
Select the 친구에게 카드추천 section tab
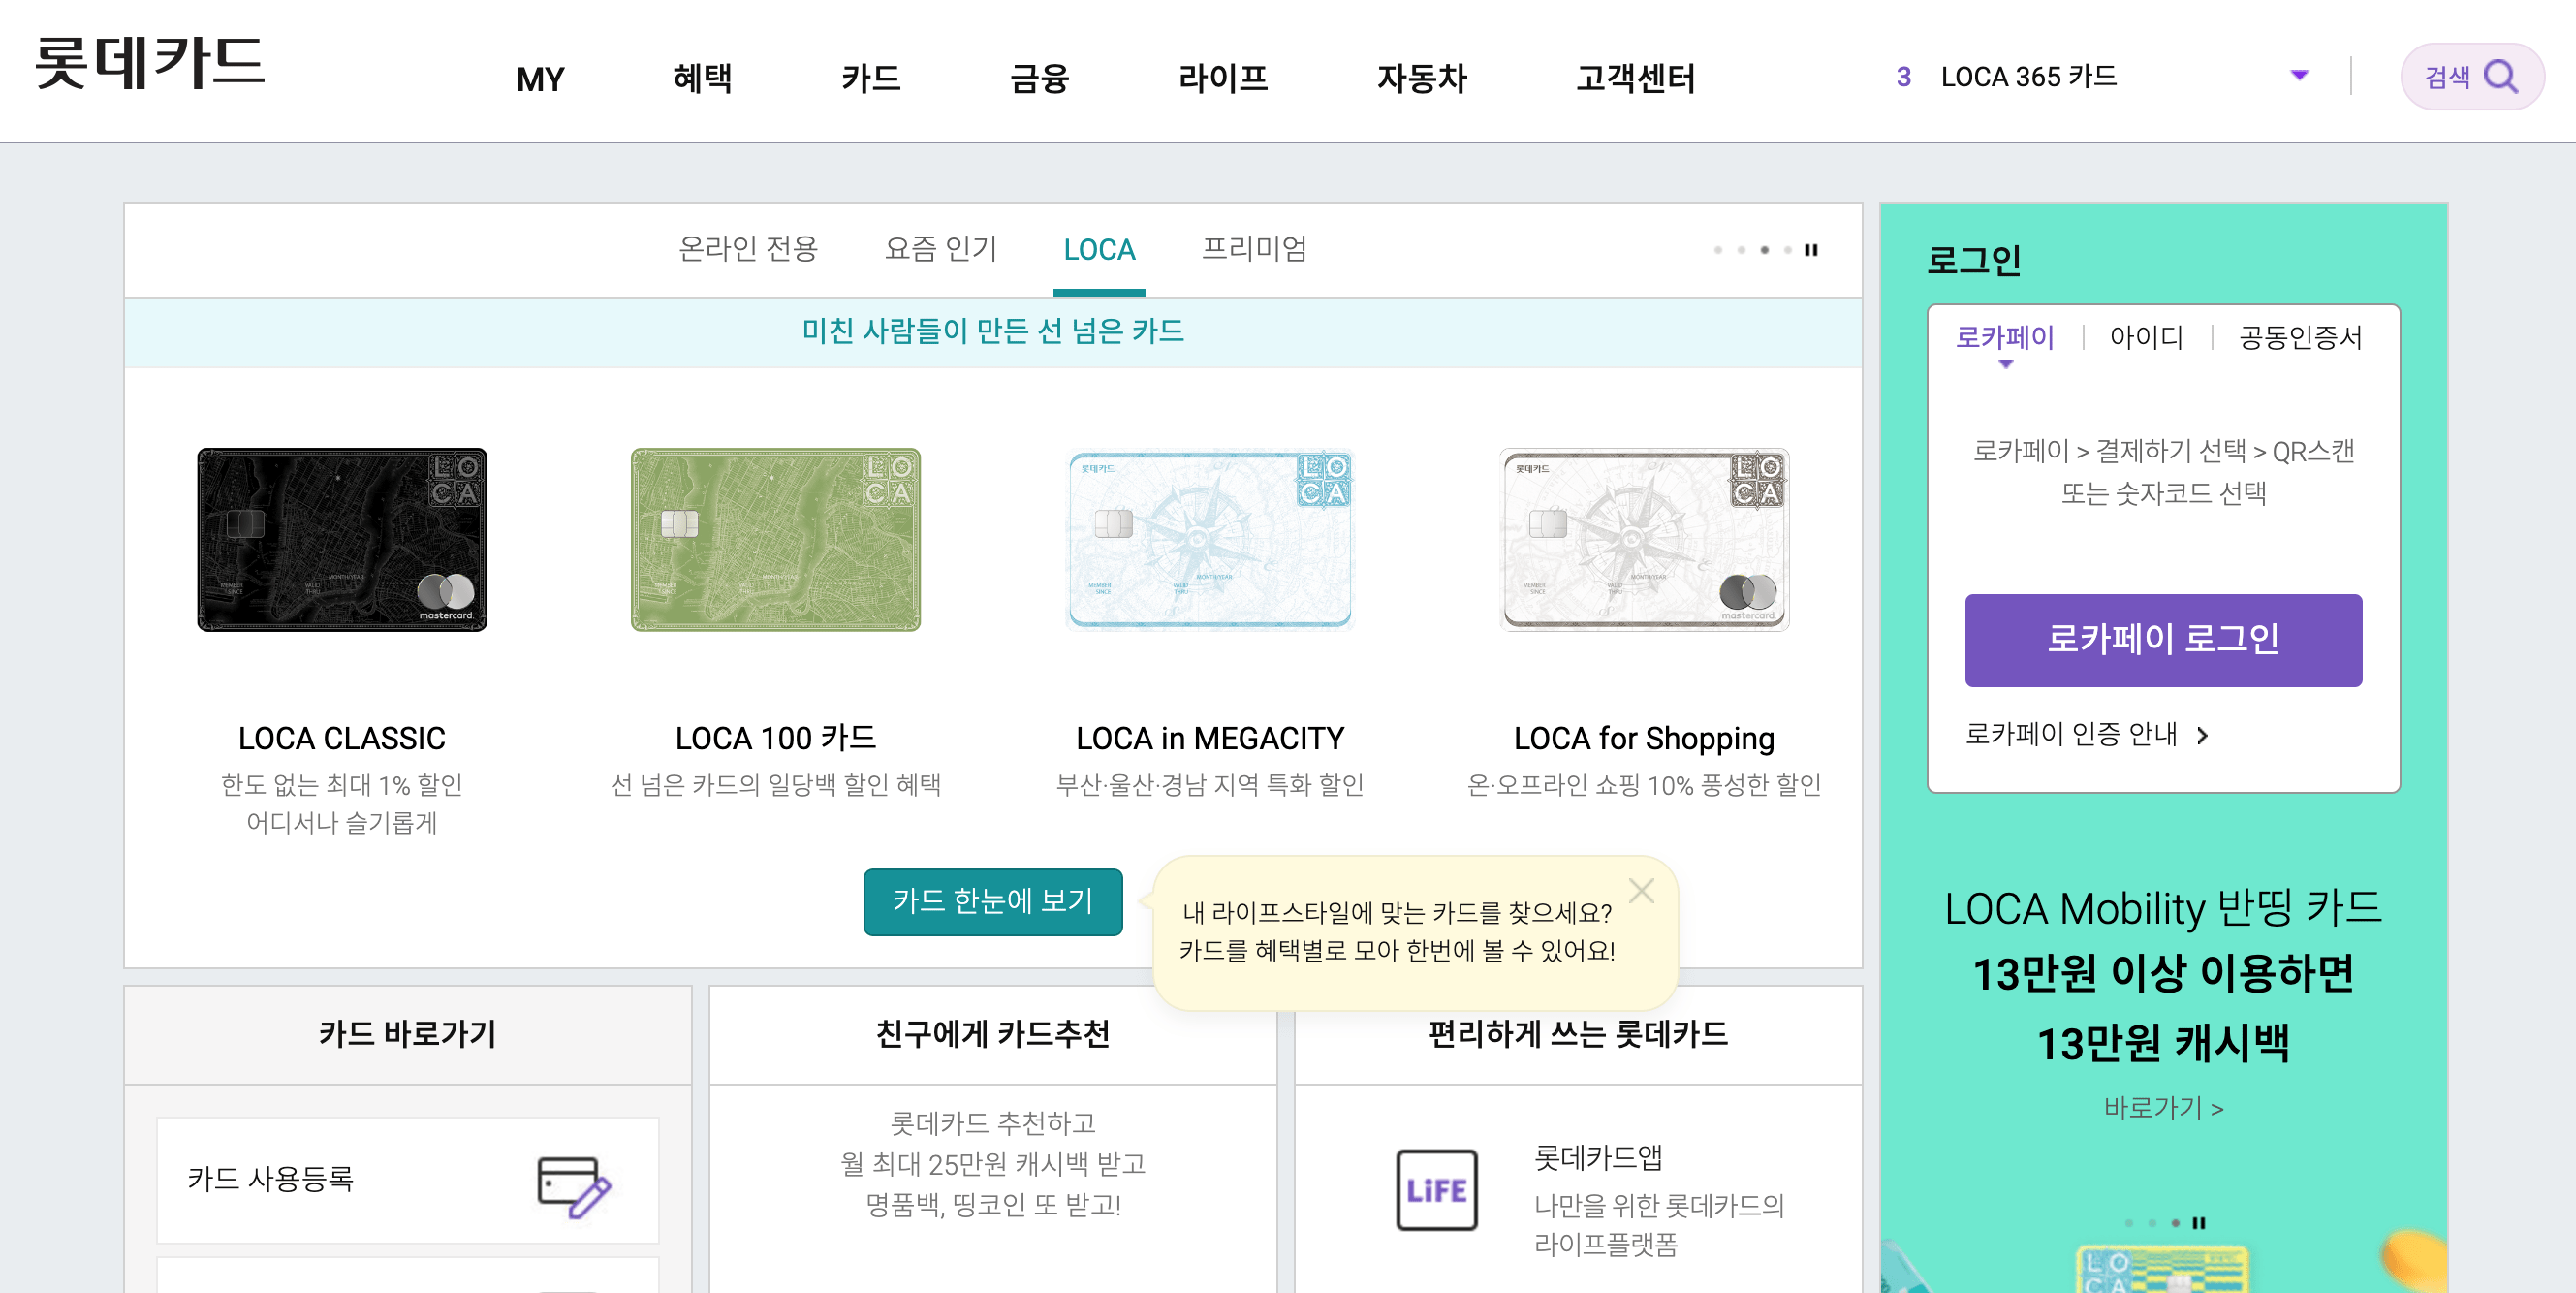(993, 1034)
